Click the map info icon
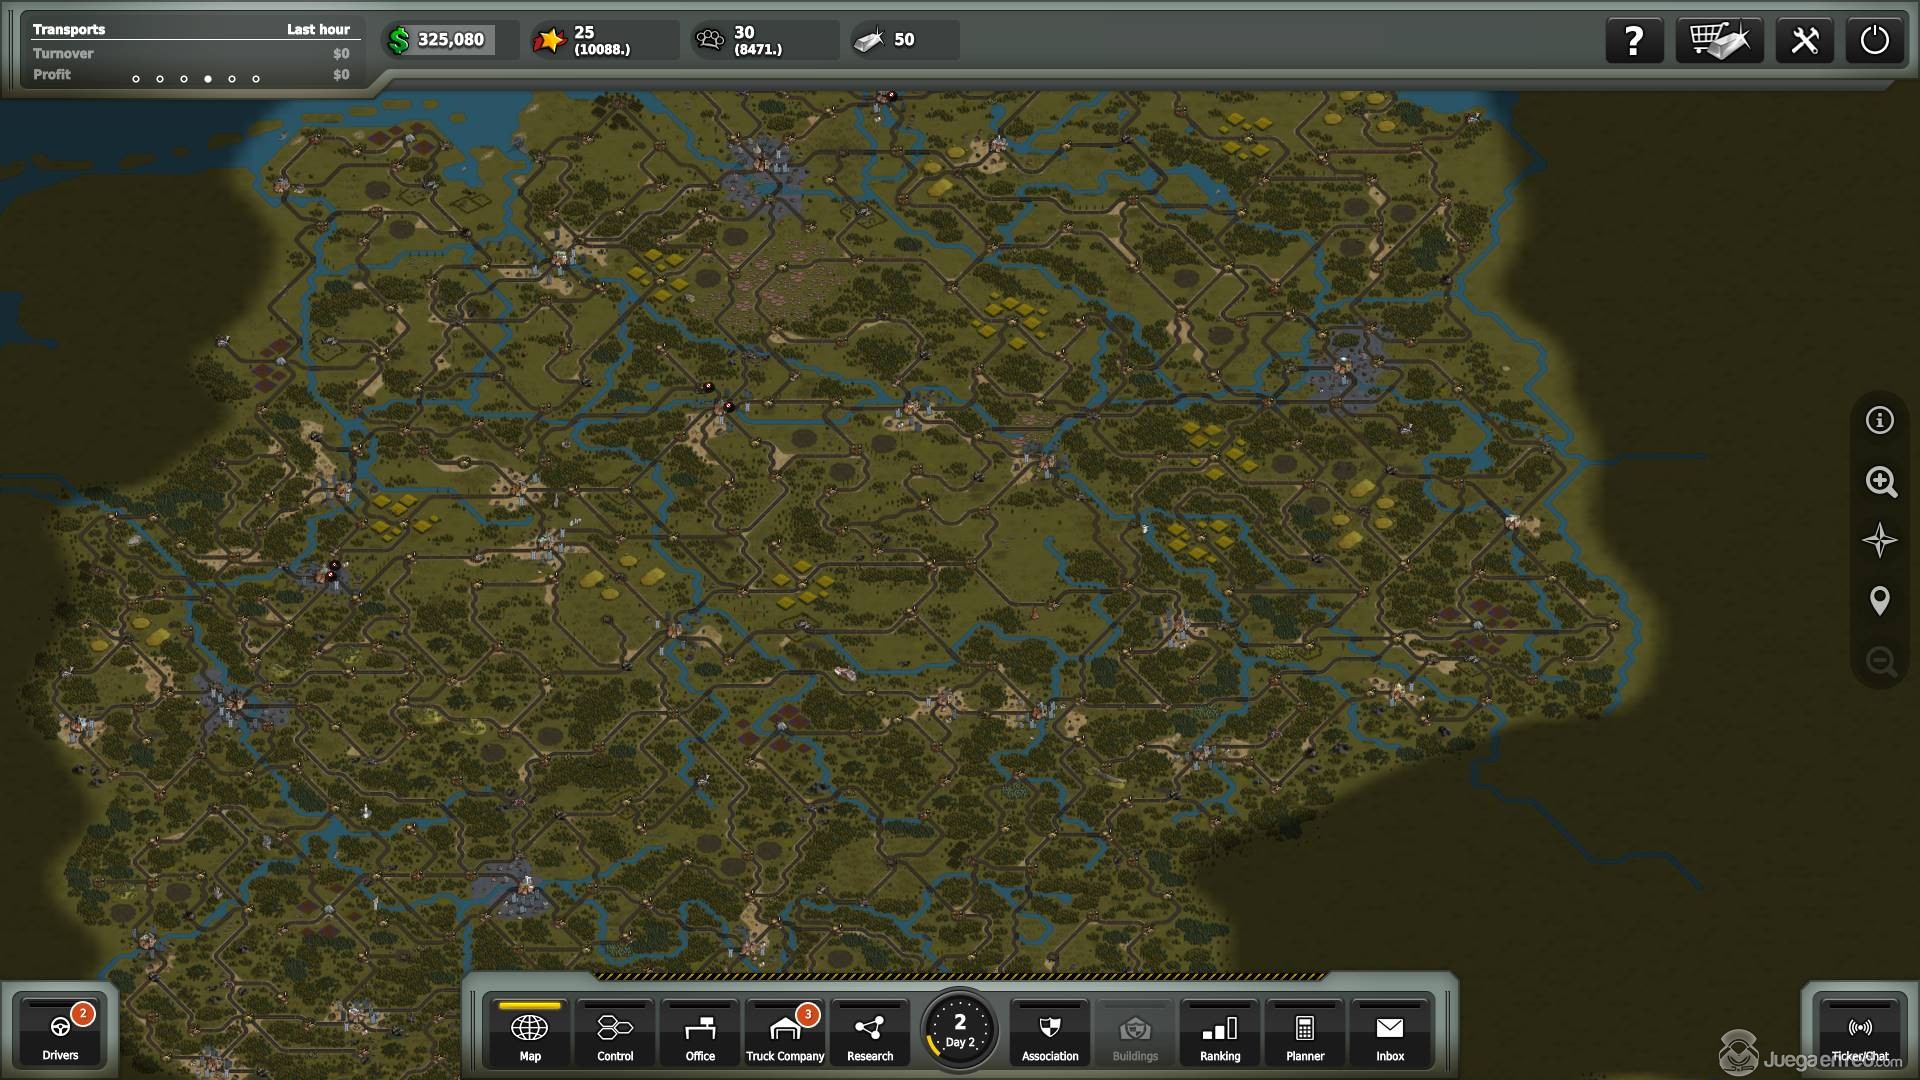 click(1880, 420)
